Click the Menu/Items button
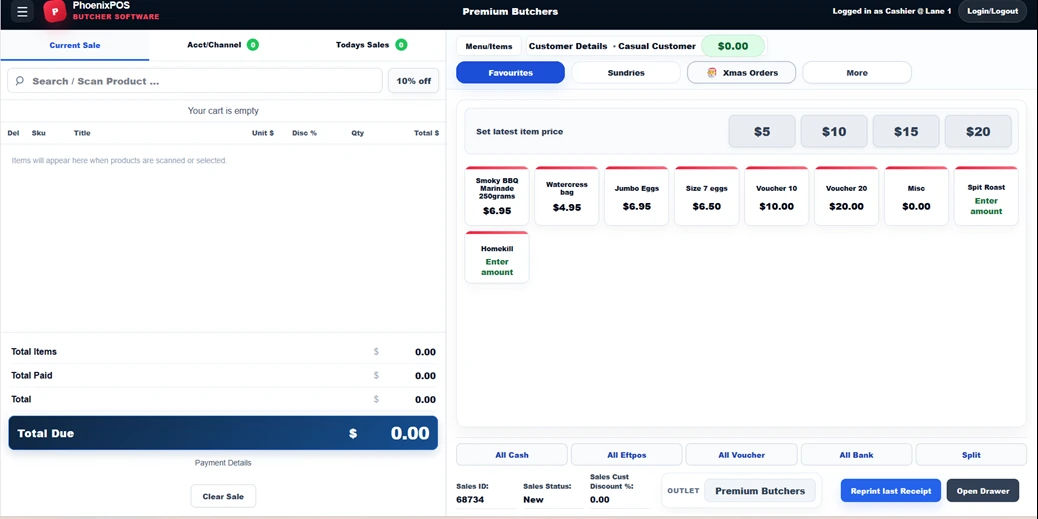 [x=489, y=46]
